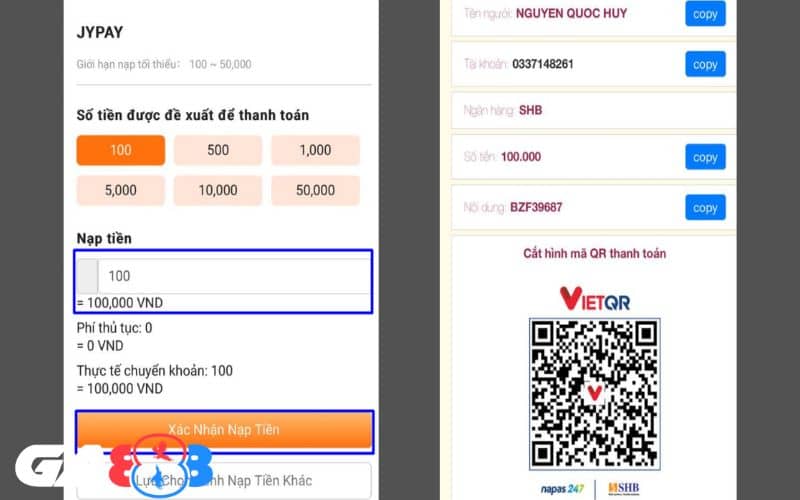Copy the name NGUYEN QUOC HUY
This screenshot has width=800, height=500.
tap(705, 14)
